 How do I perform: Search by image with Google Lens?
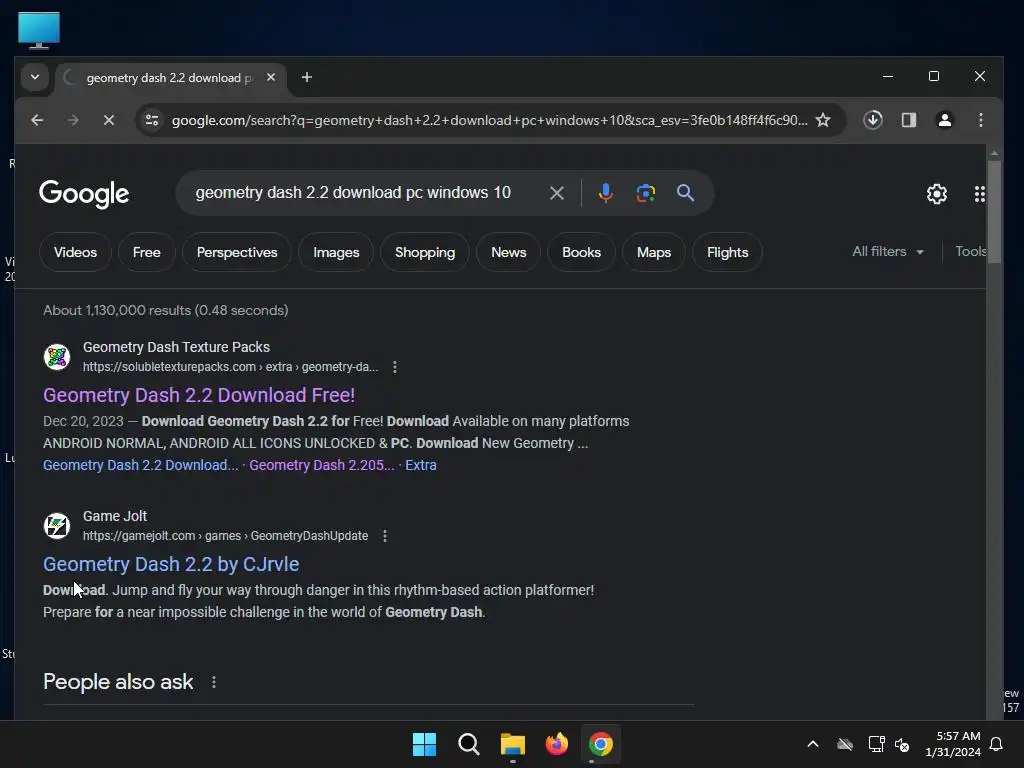645,193
